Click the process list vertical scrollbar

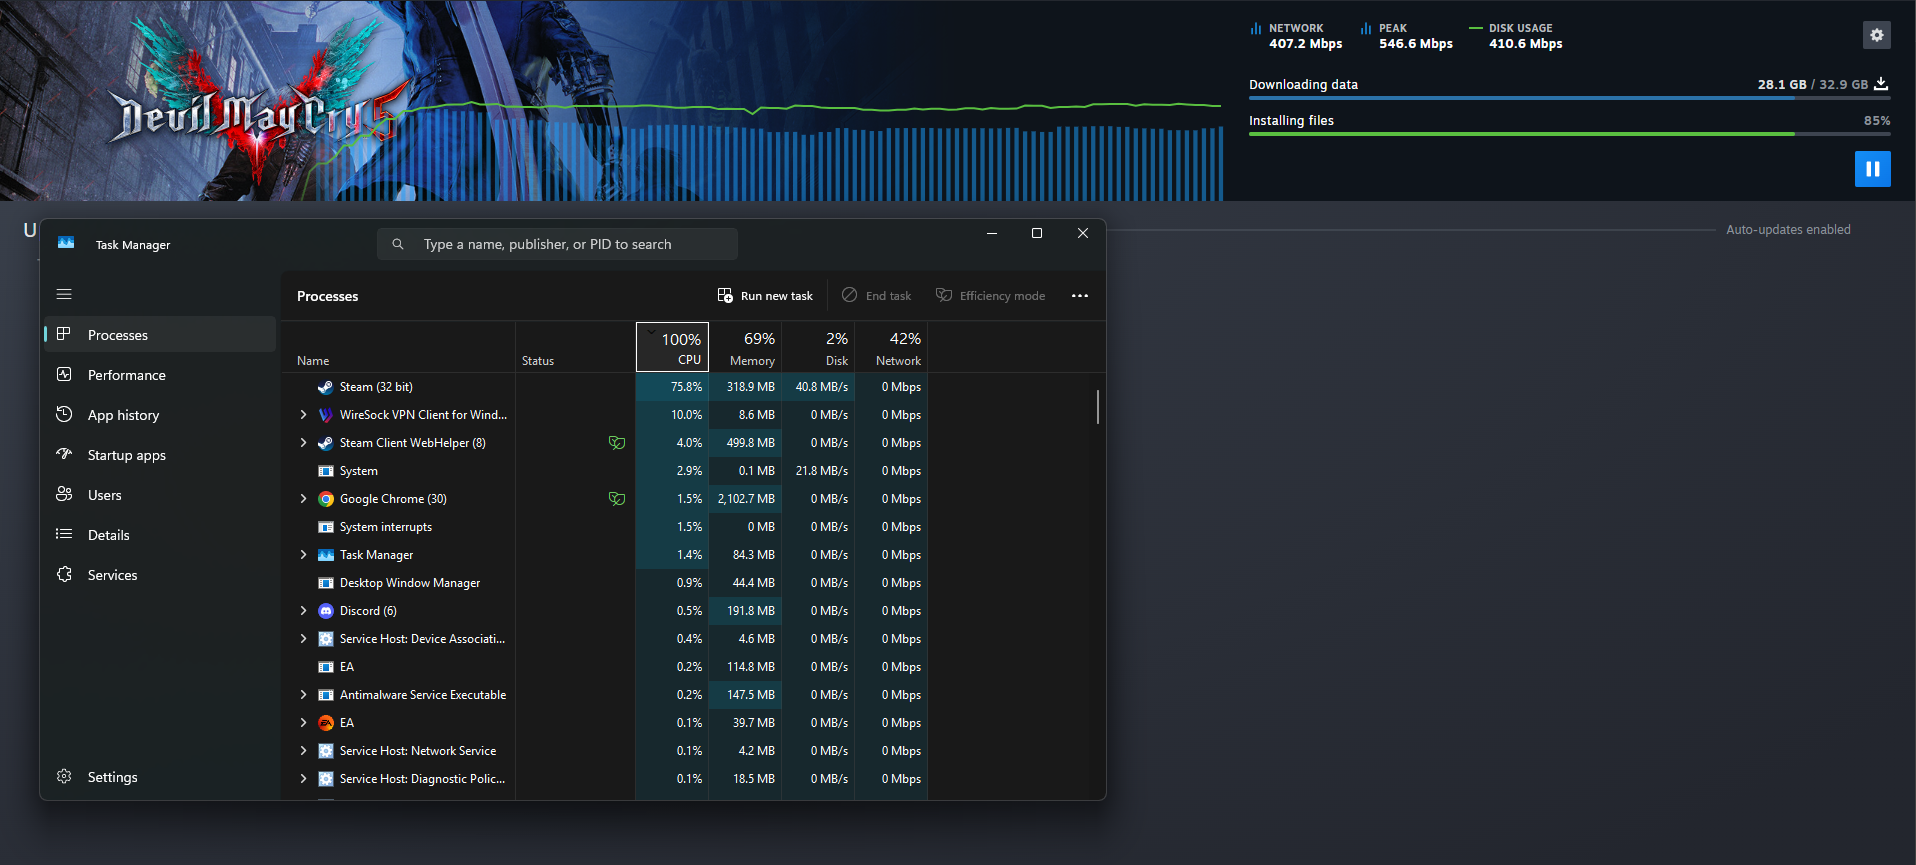click(x=1098, y=407)
